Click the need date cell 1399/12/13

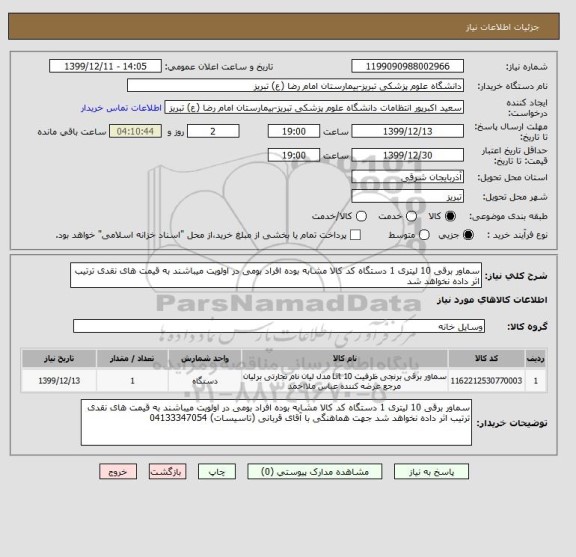59,381
